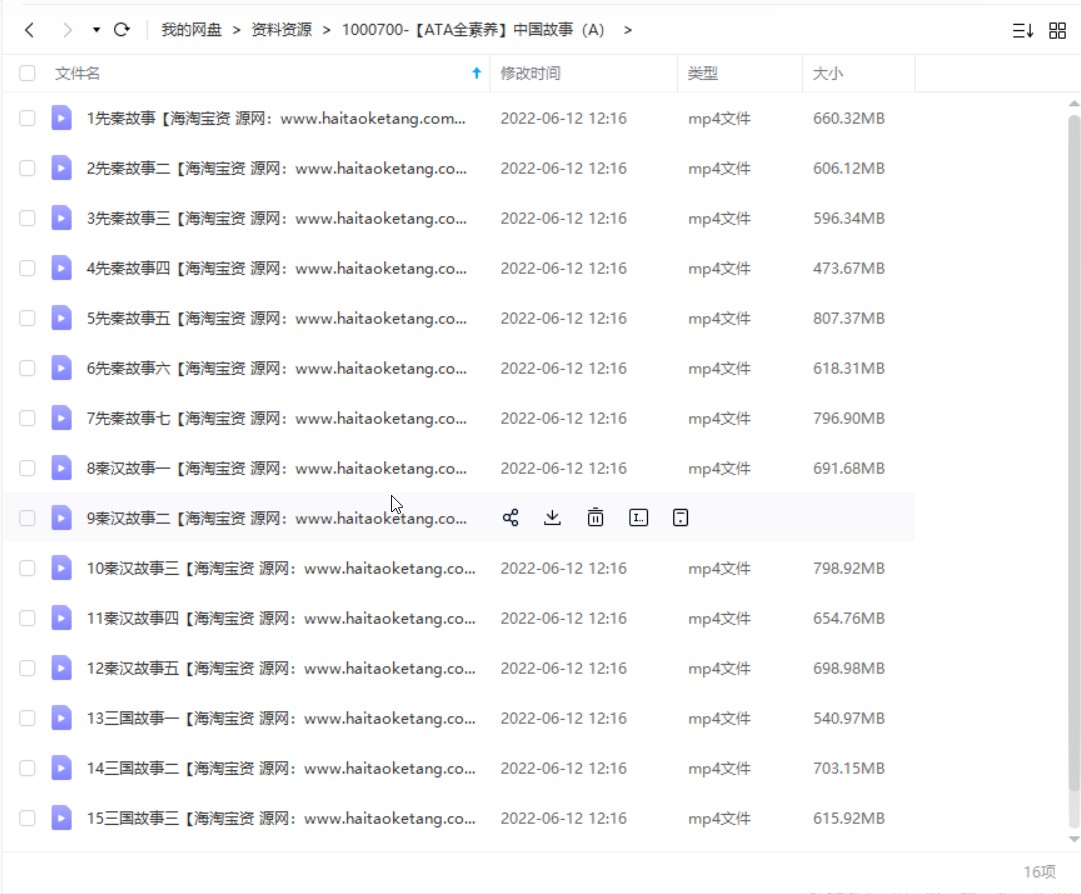
Task: Click video icon of 7先秦故事七
Action: click(61, 418)
